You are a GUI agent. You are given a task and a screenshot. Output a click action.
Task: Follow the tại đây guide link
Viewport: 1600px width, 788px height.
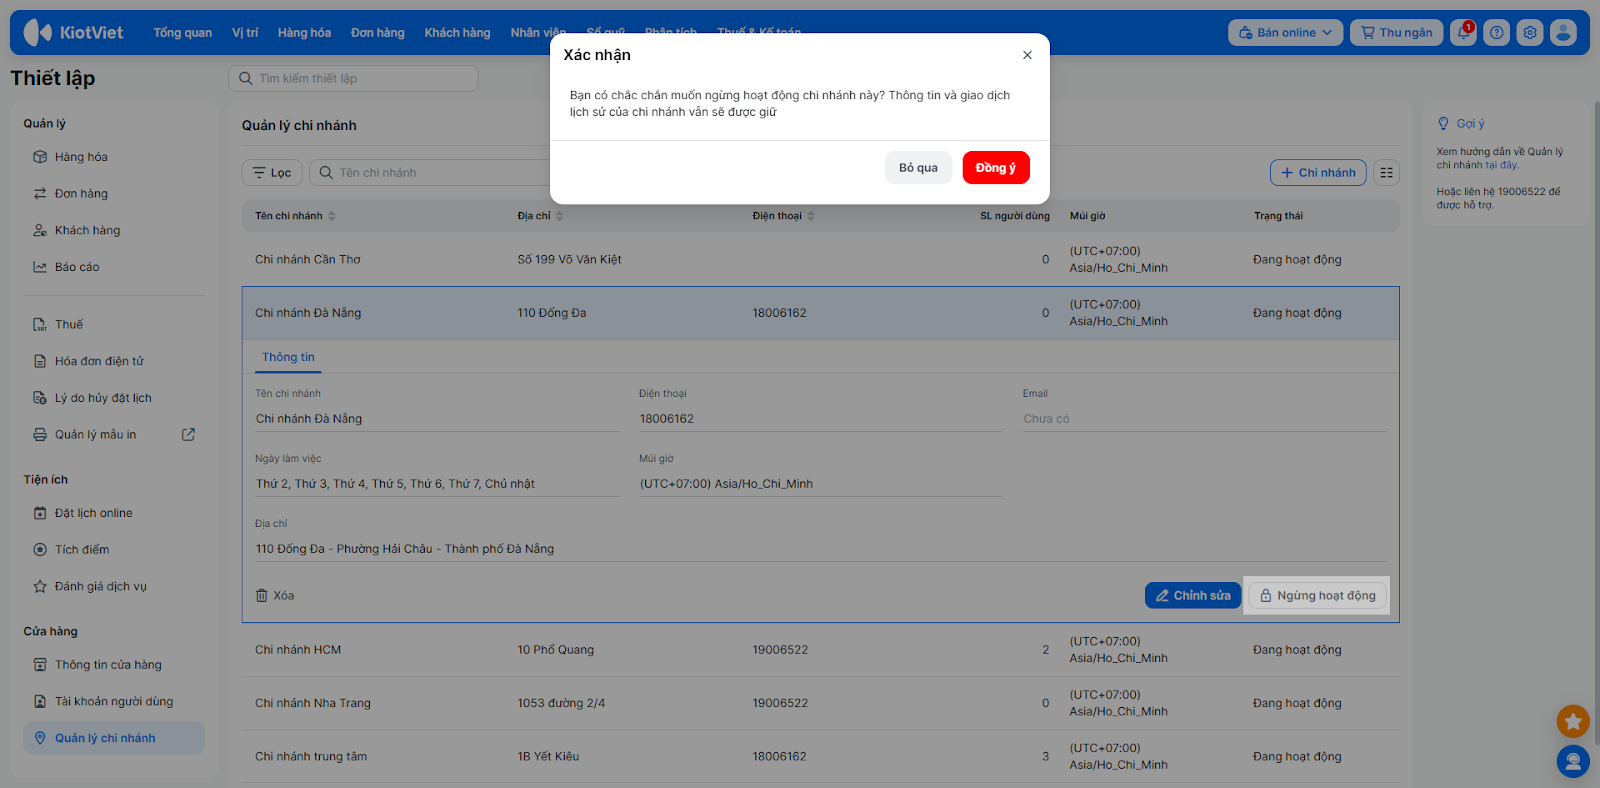pos(1501,166)
